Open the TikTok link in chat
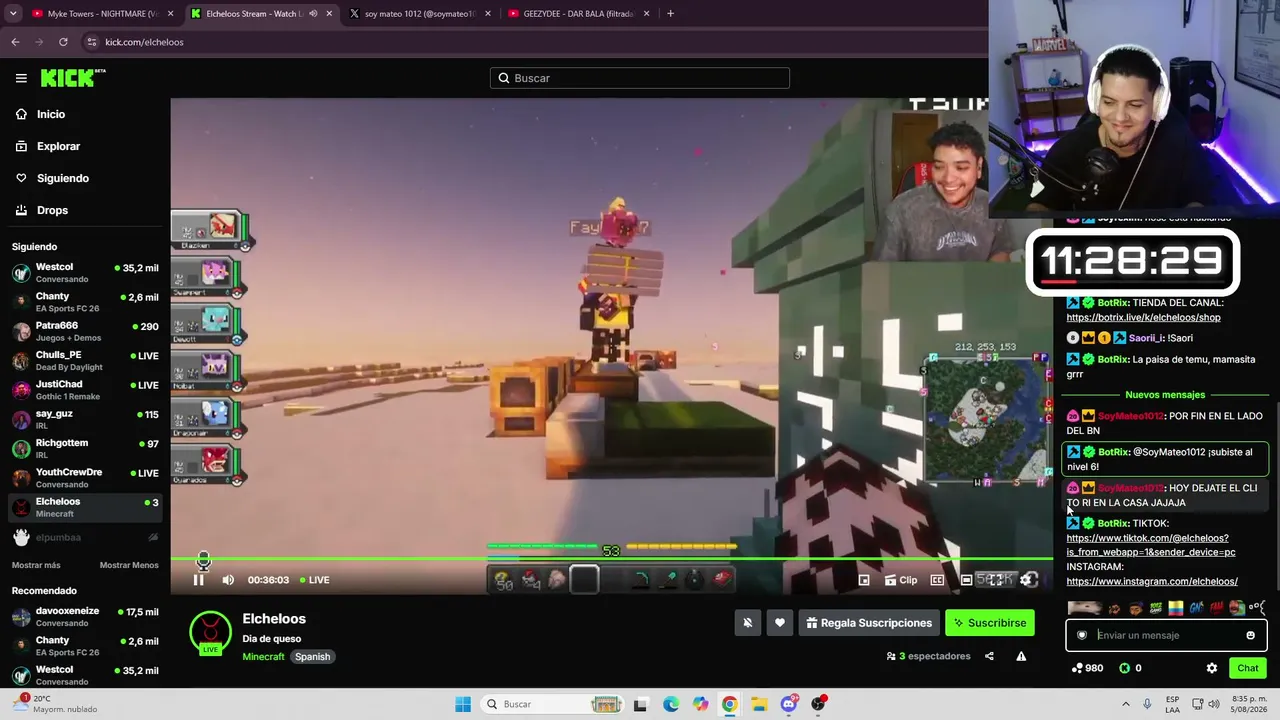1280x720 pixels. pyautogui.click(x=1150, y=545)
